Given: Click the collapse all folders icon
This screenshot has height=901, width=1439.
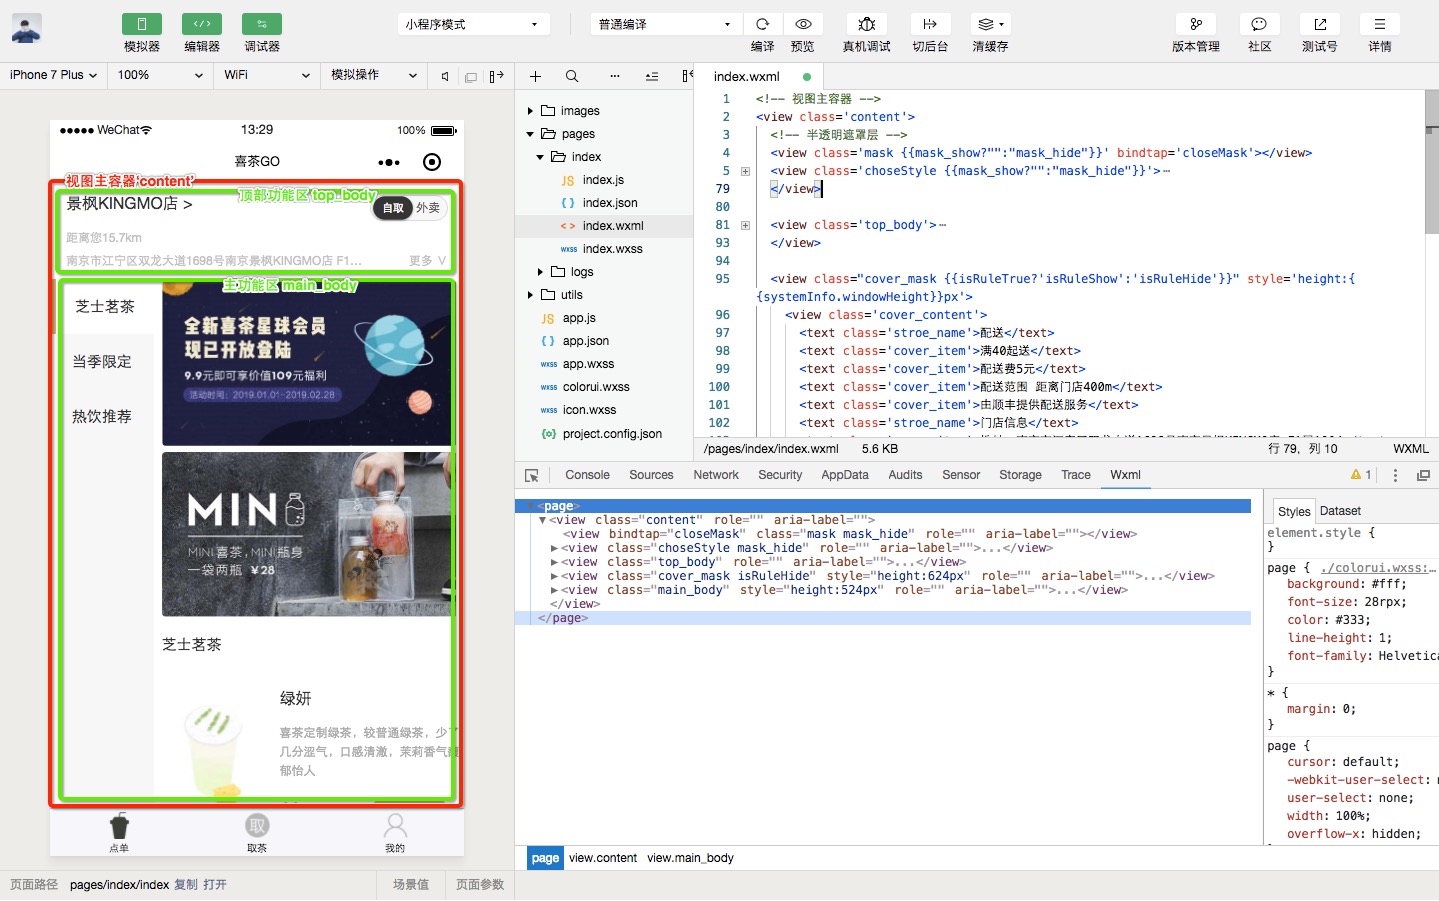Looking at the screenshot, I should point(652,76).
